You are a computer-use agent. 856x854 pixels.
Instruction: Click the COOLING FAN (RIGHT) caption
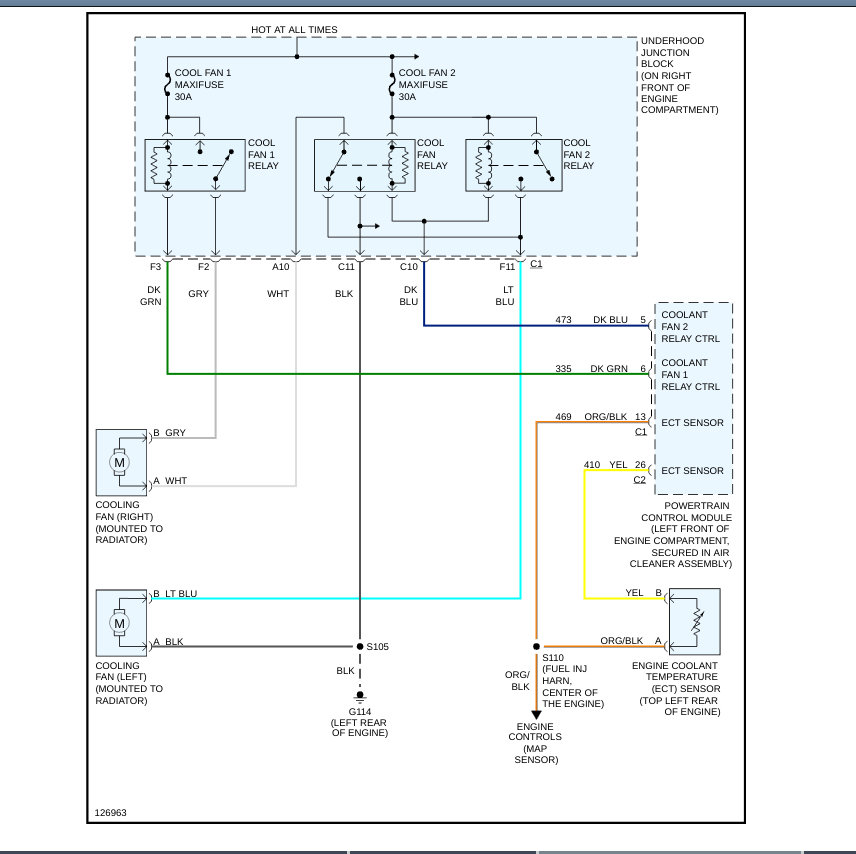pos(129,522)
